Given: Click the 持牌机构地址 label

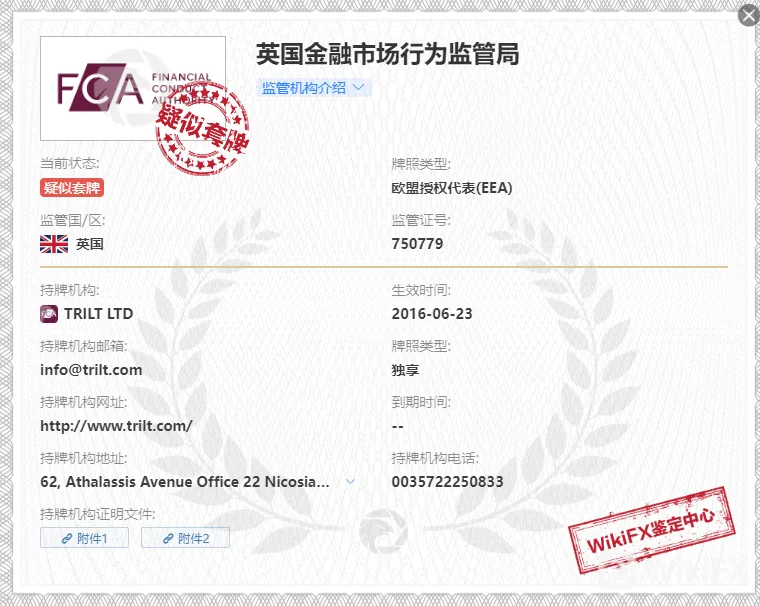Looking at the screenshot, I should click(x=84, y=458).
